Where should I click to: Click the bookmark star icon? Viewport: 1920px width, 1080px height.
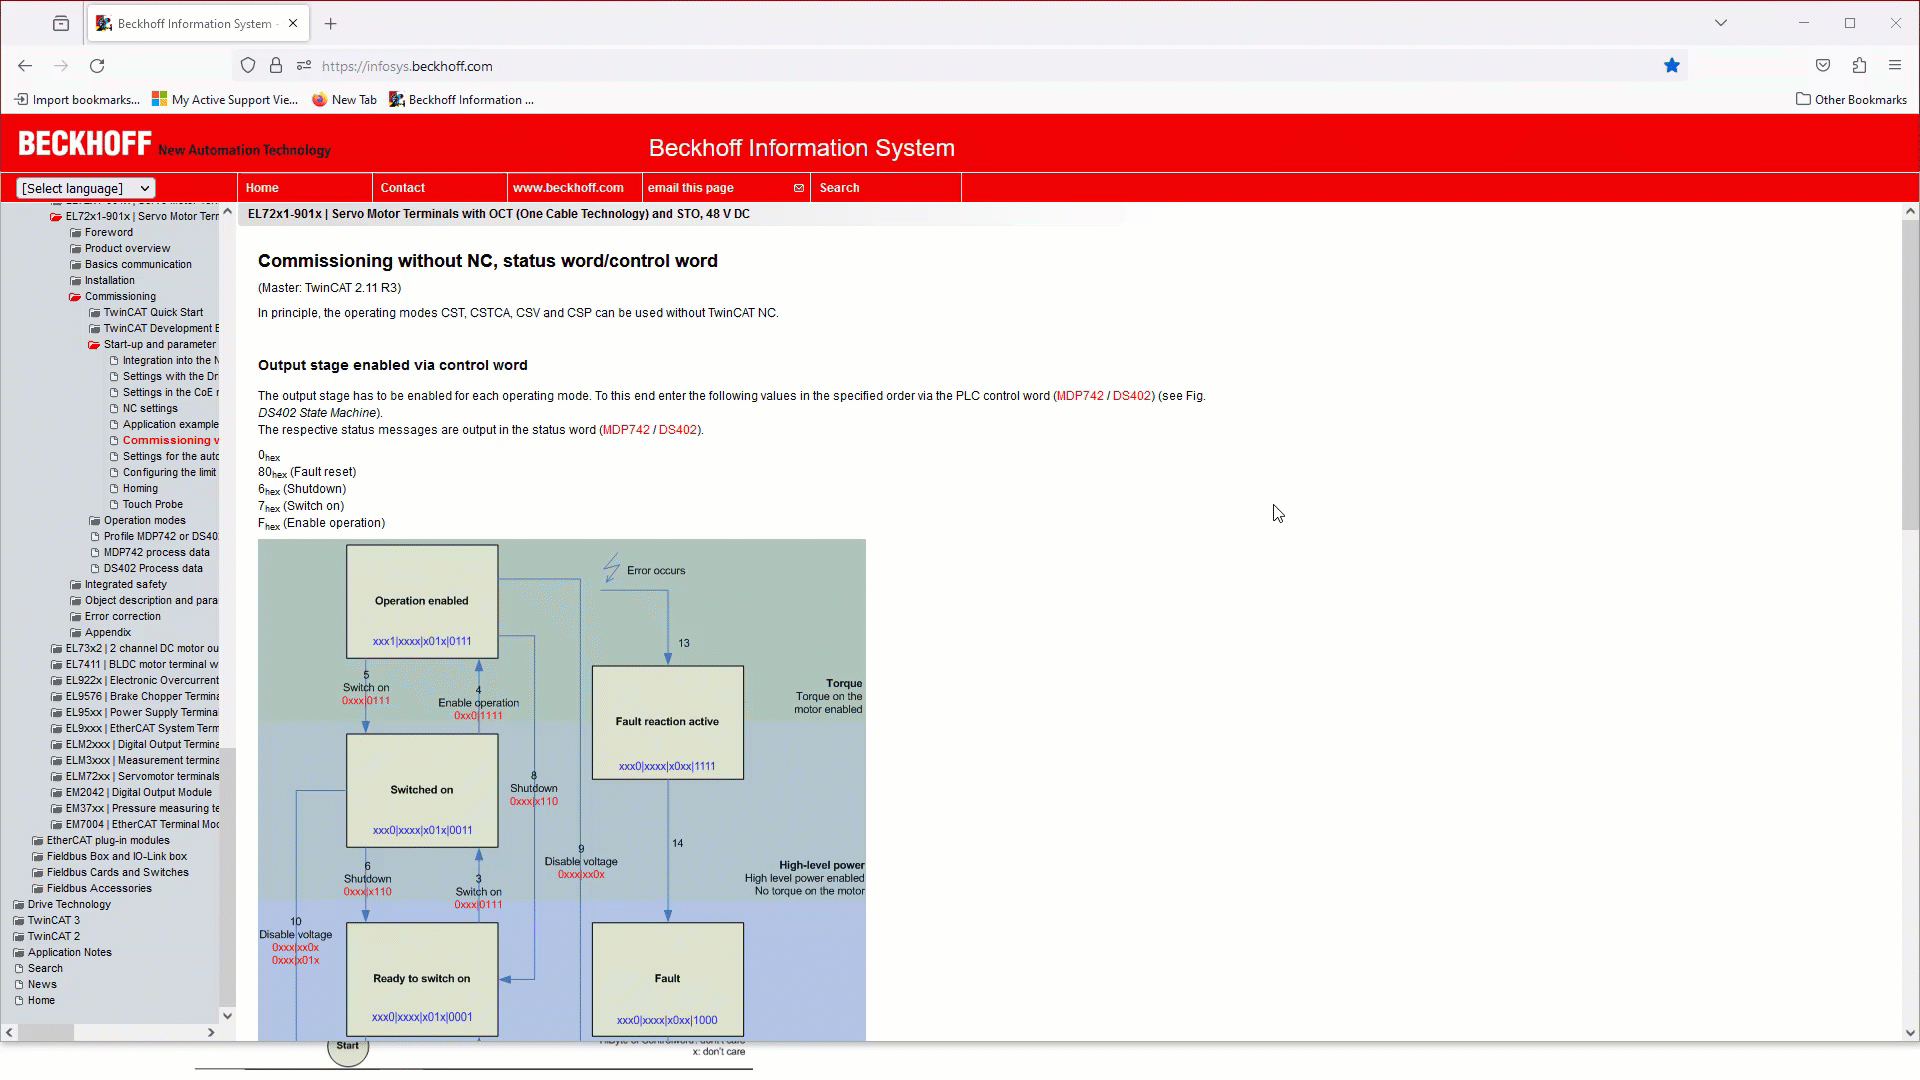point(1671,66)
